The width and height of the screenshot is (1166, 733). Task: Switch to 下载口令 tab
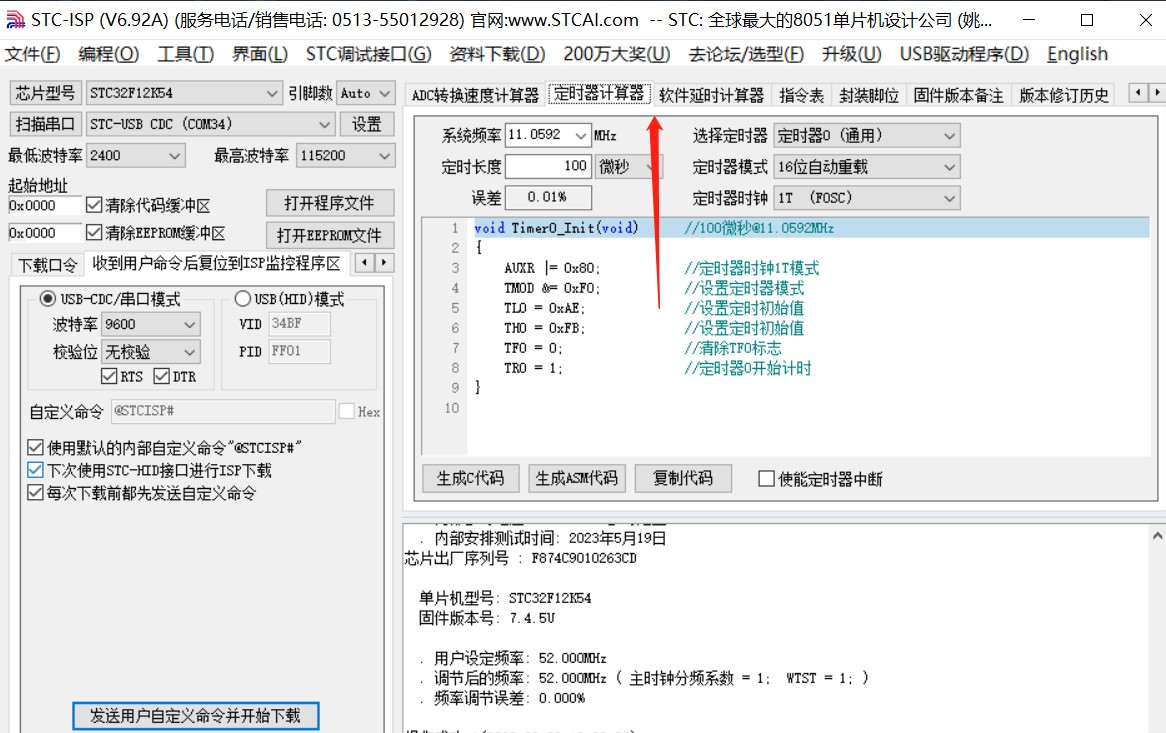48,265
